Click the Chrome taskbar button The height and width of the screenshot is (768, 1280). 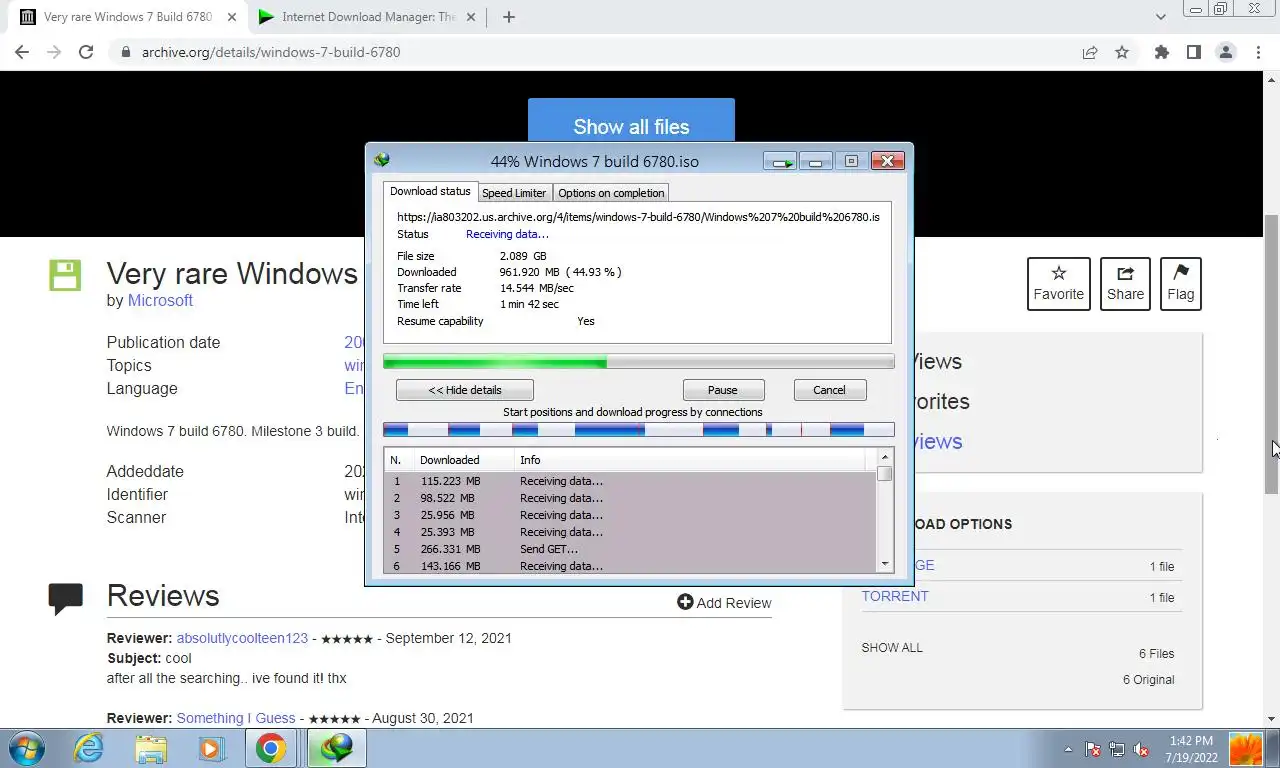(x=270, y=748)
